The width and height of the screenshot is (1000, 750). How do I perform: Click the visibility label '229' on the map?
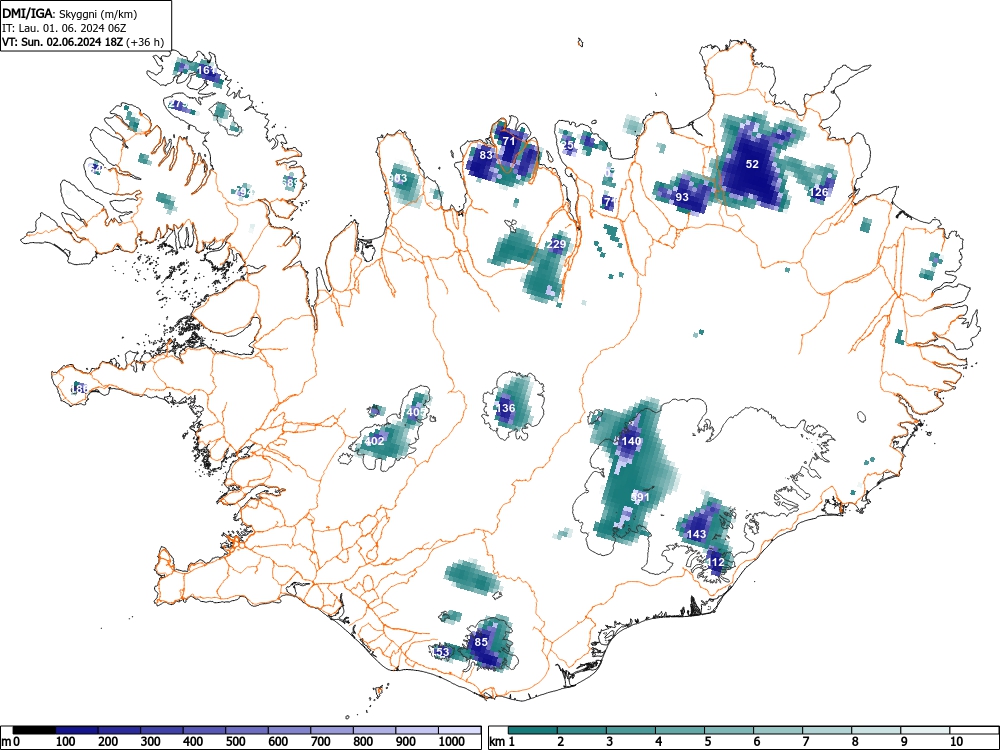click(557, 244)
